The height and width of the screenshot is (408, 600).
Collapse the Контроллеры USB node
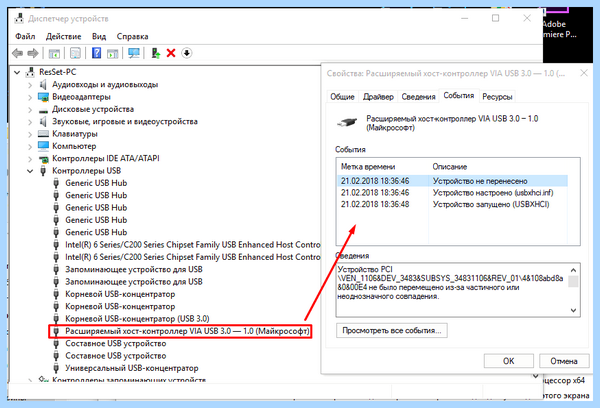pyautogui.click(x=30, y=171)
